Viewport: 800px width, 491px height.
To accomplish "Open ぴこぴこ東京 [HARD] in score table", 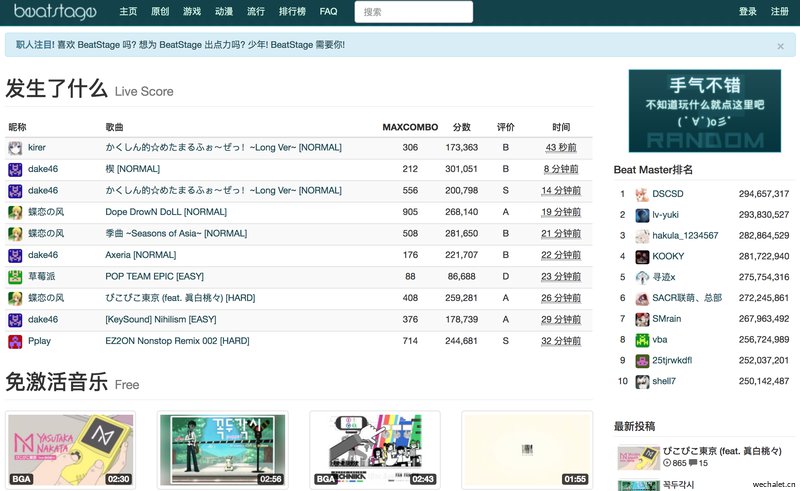I will [180, 298].
